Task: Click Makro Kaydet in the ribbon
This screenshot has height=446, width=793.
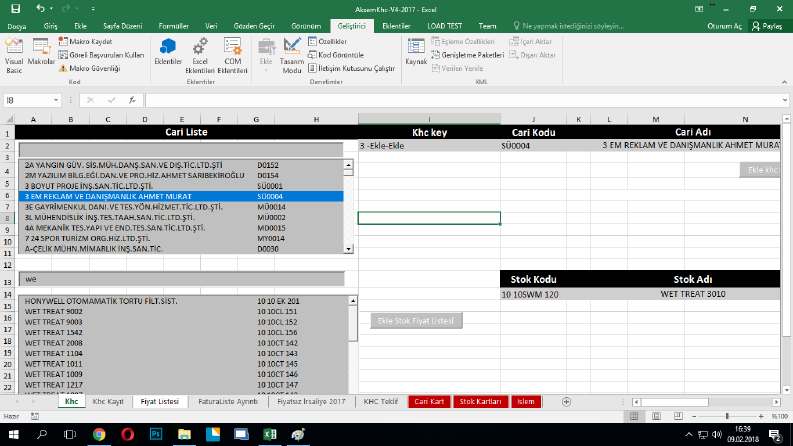Action: (85, 41)
